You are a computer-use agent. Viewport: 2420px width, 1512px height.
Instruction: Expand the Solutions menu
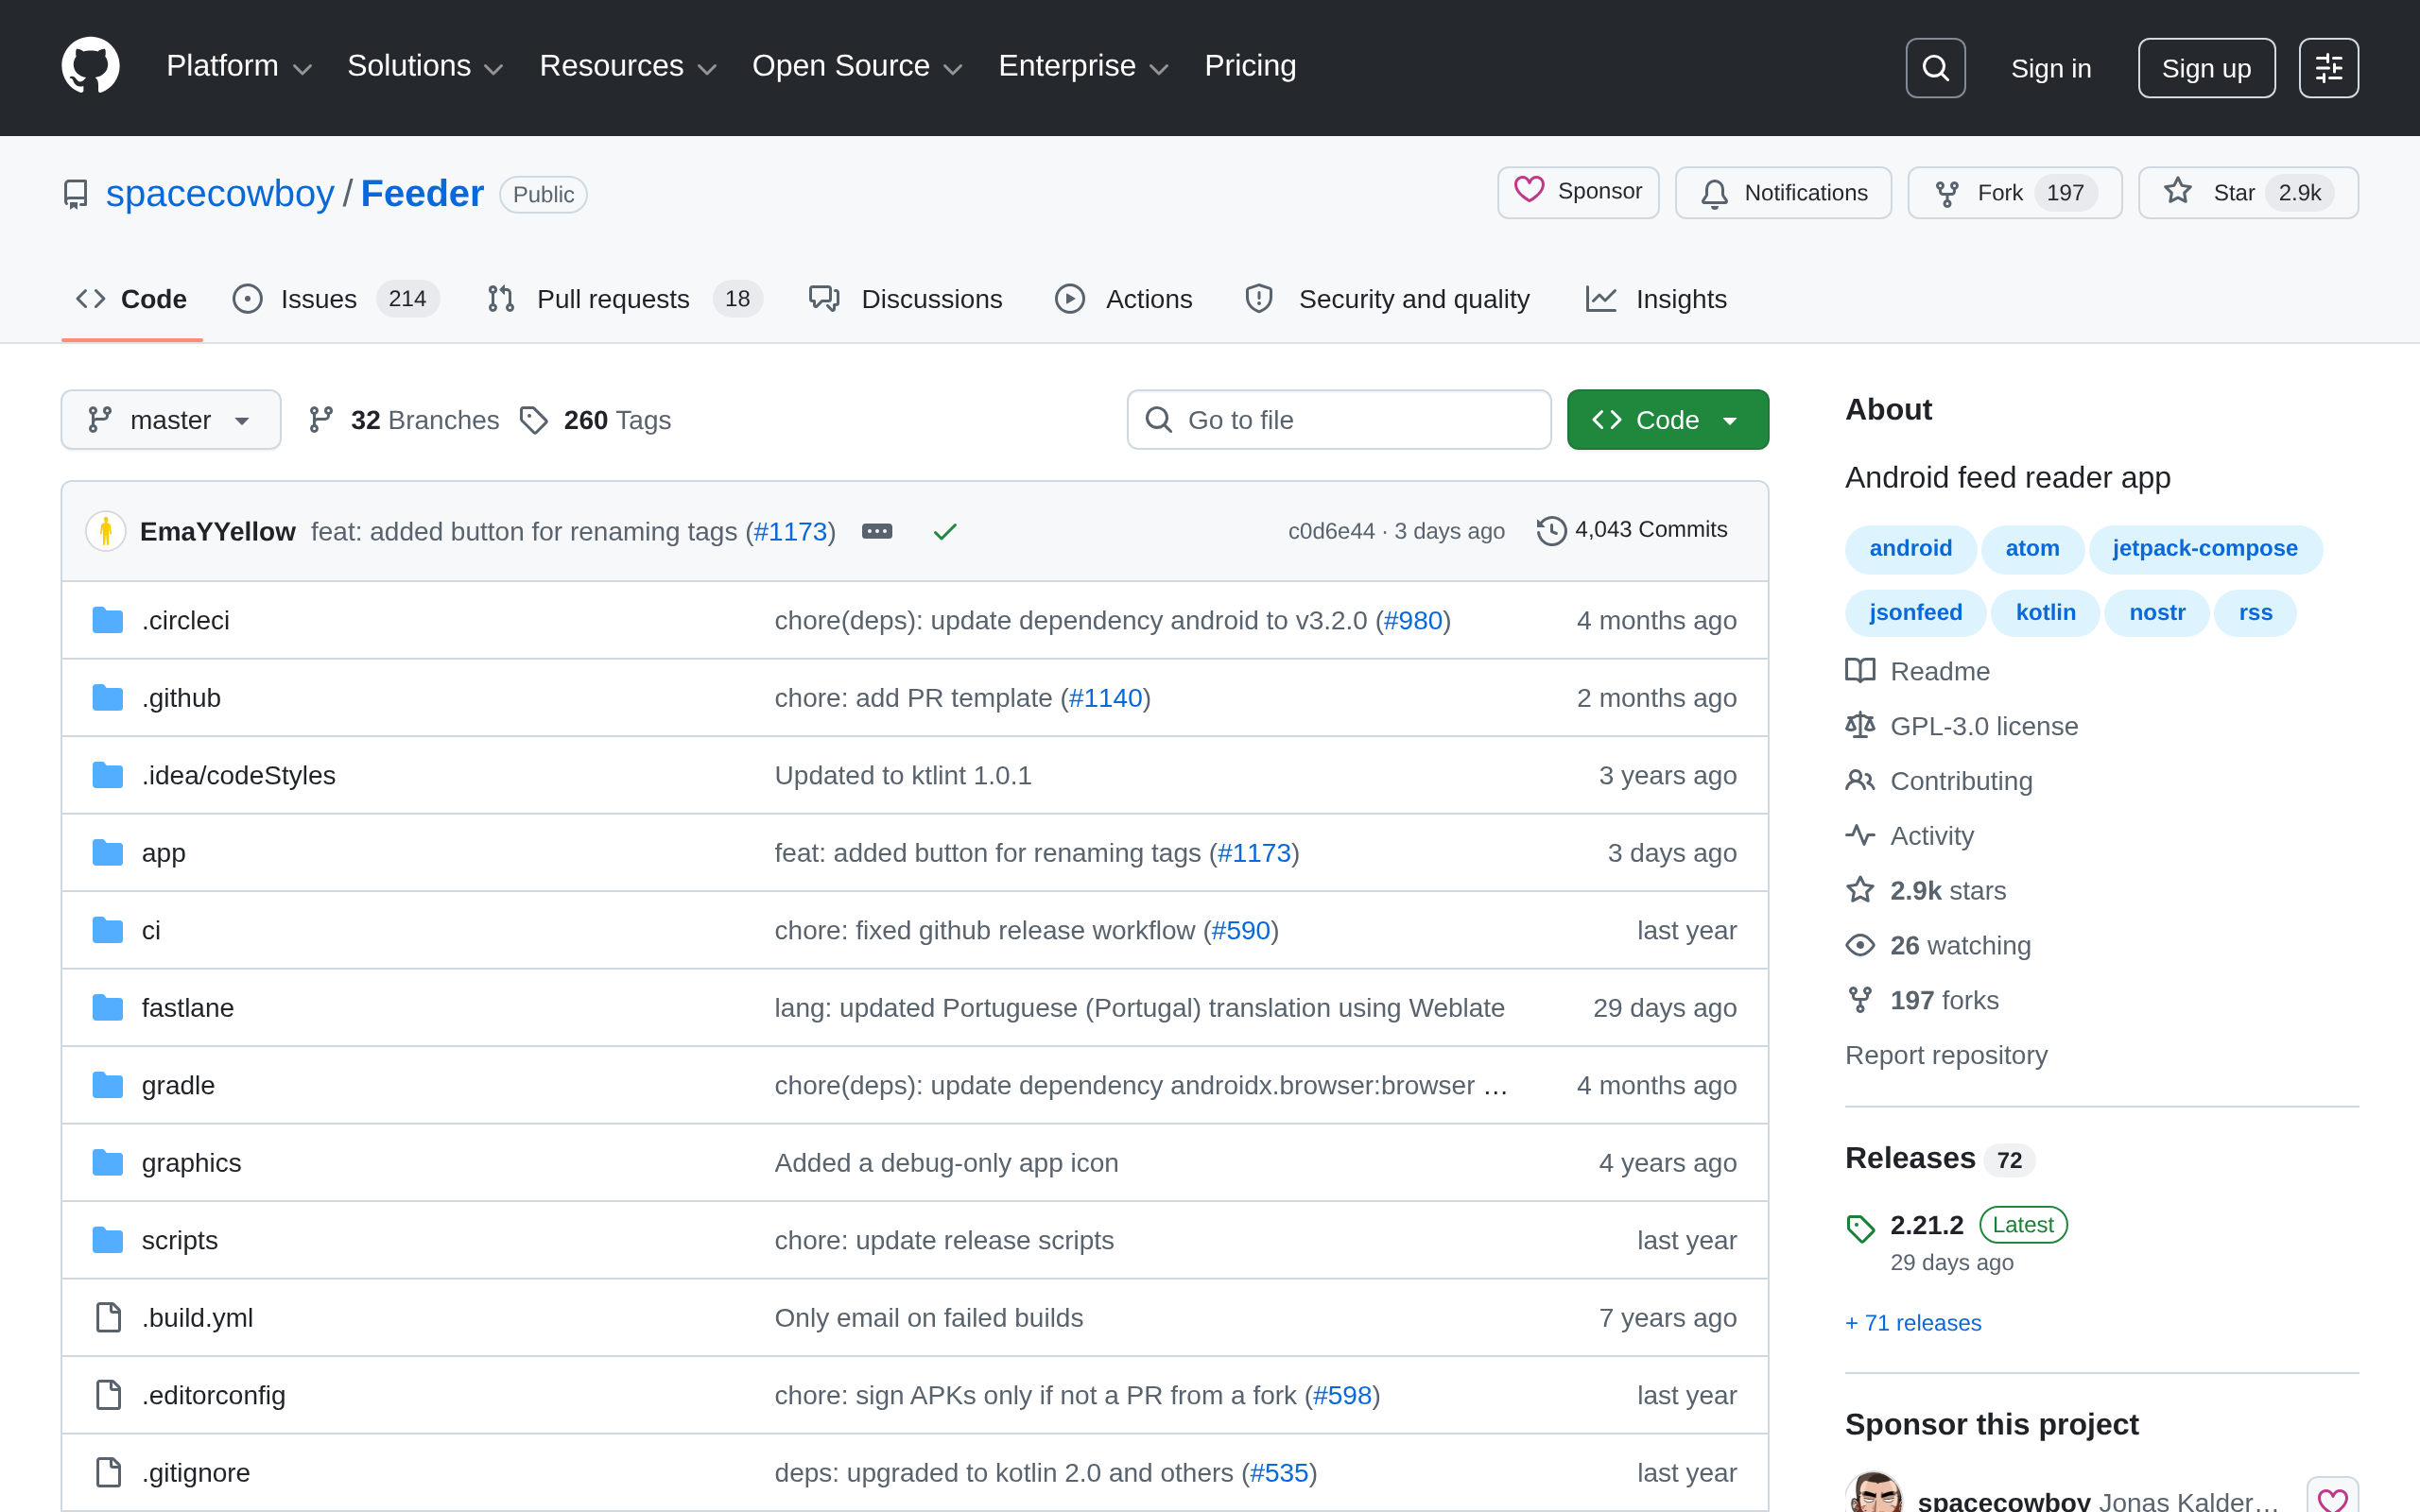tap(425, 66)
